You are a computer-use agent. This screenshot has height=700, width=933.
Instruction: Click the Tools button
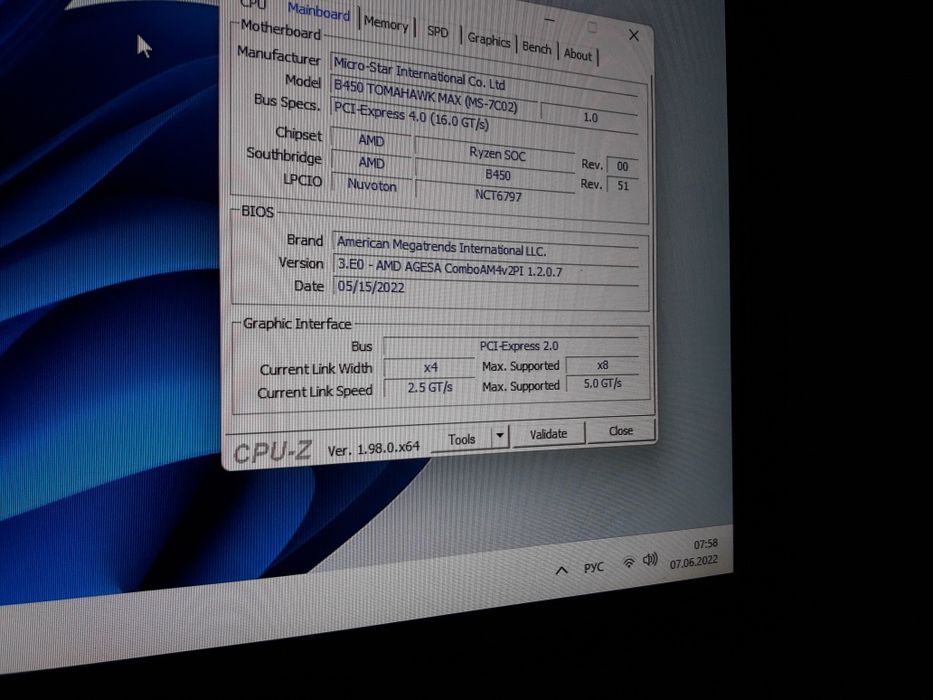461,439
